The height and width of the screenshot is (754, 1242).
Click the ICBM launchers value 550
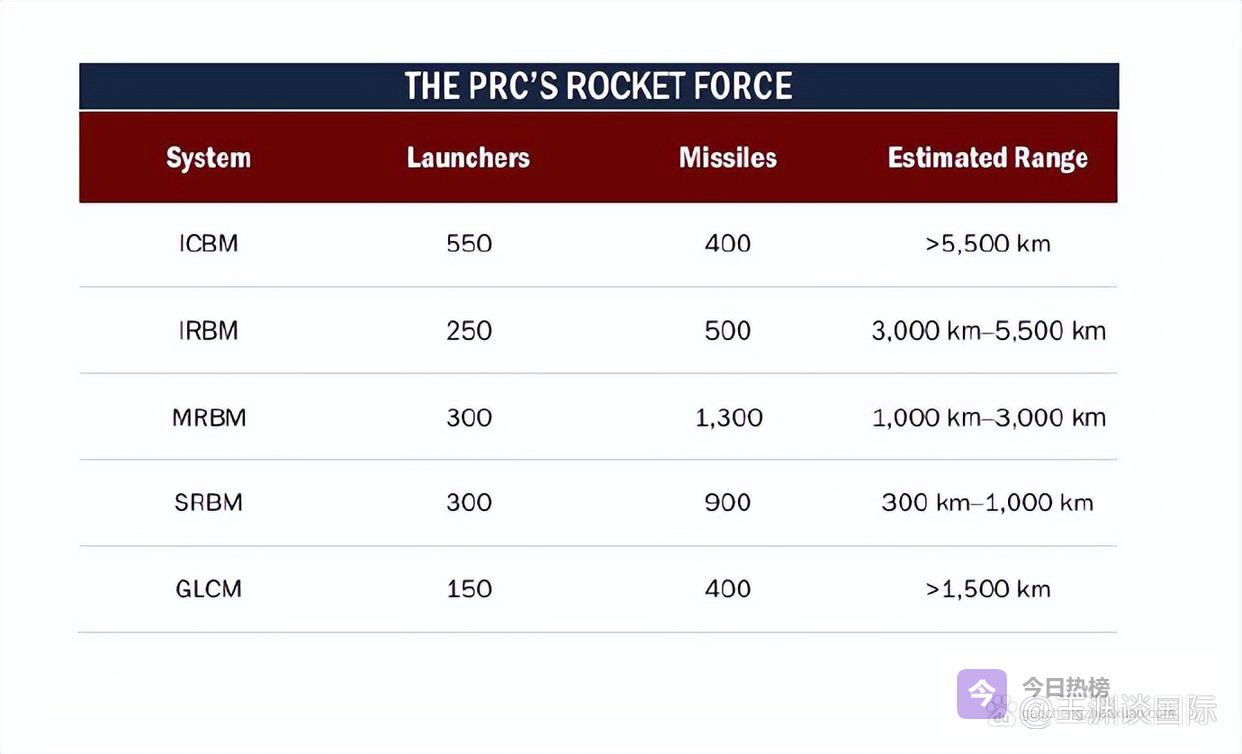pos(469,243)
